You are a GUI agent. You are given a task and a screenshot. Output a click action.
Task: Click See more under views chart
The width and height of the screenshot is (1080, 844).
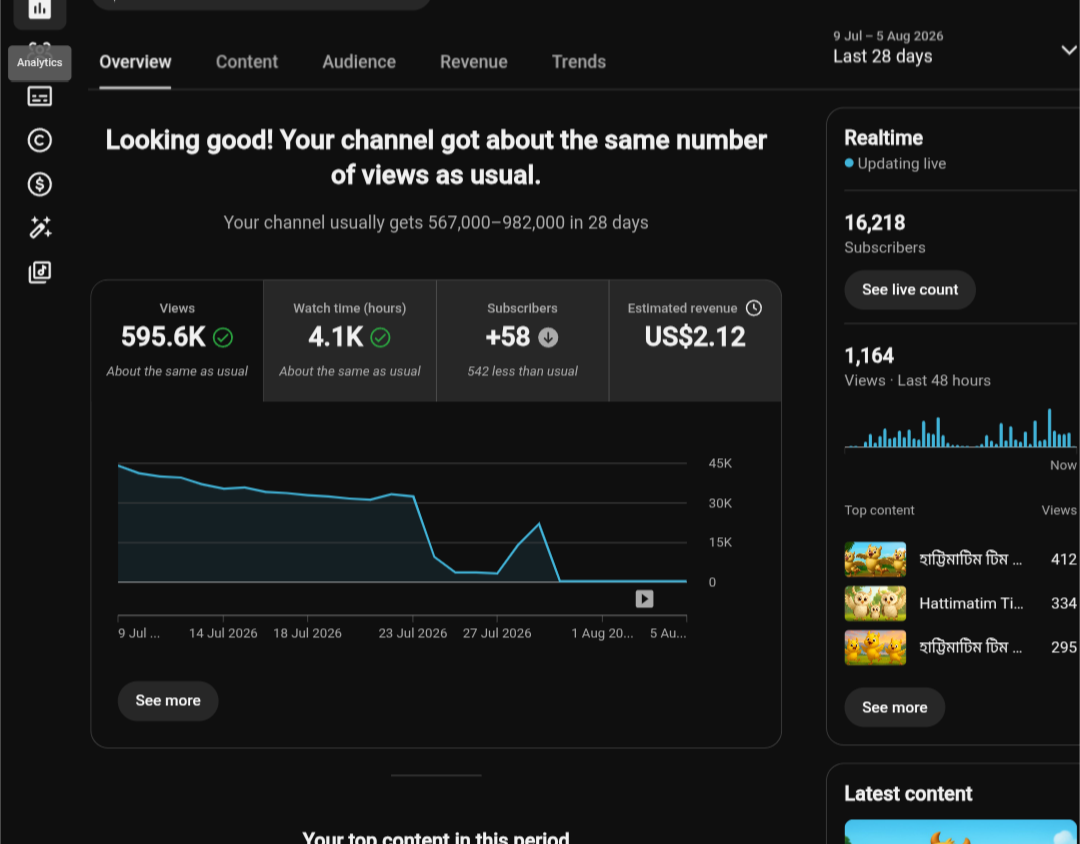click(x=168, y=701)
